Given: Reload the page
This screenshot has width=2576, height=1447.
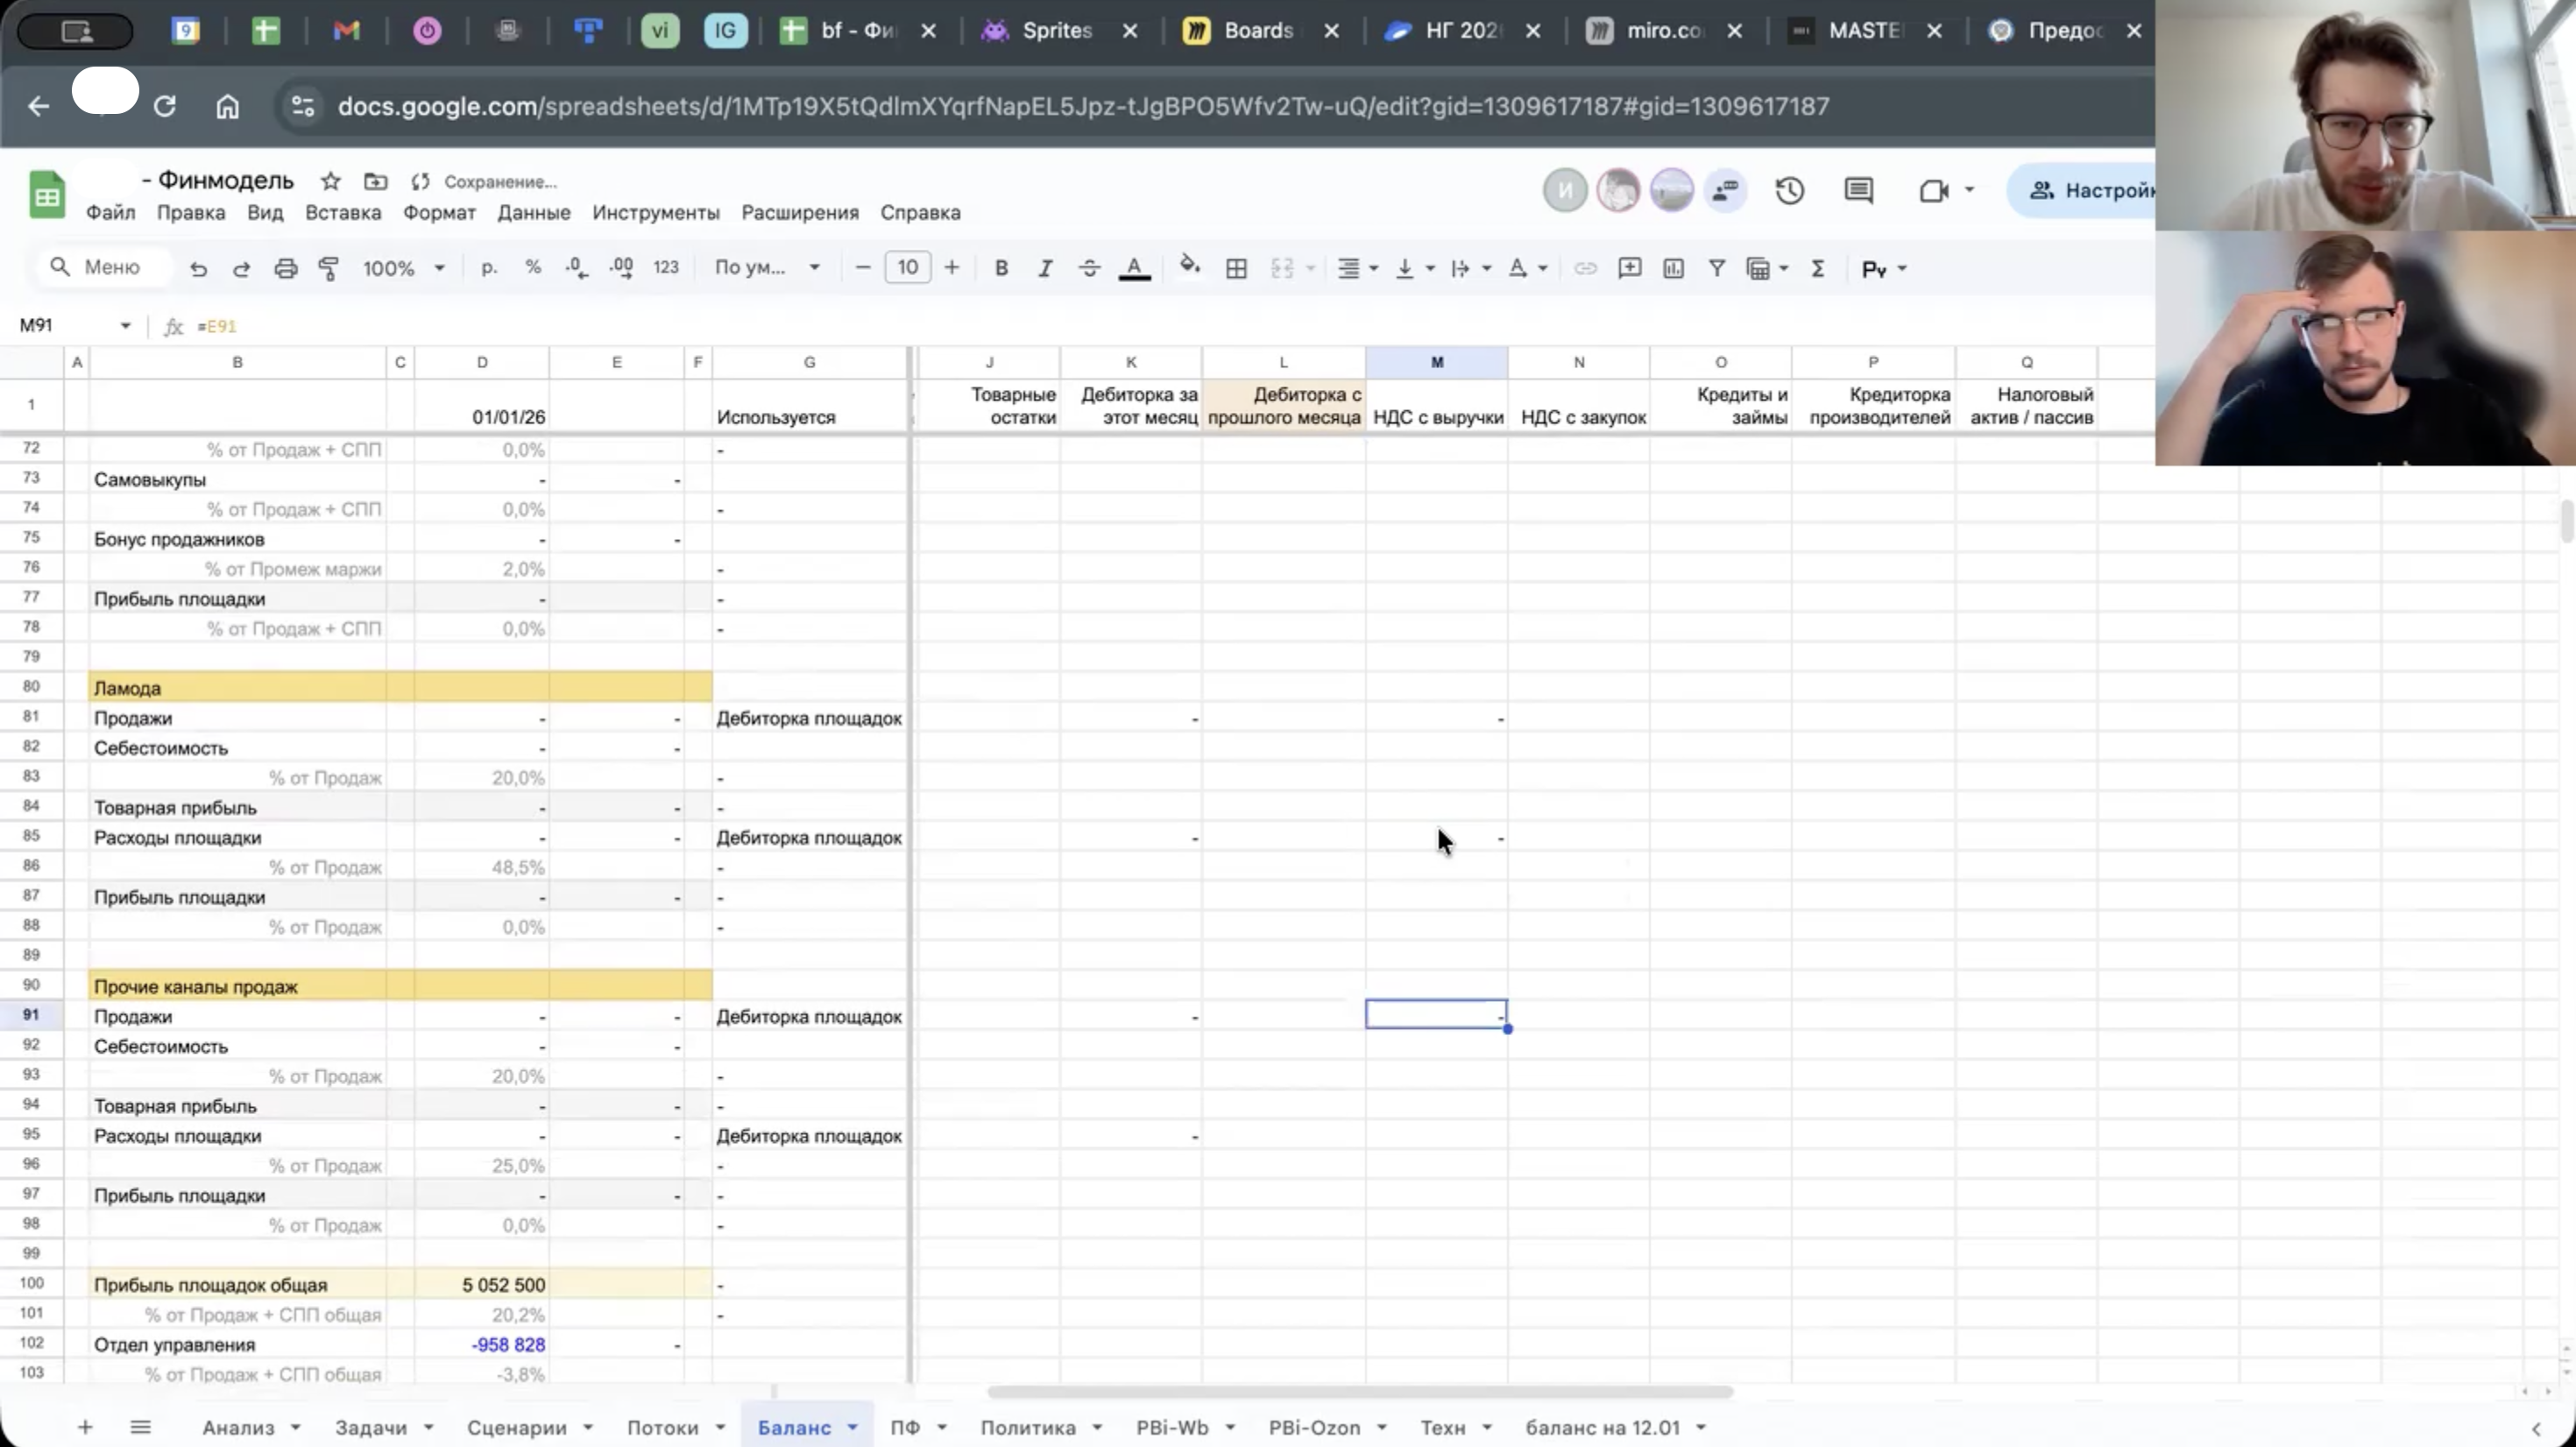Looking at the screenshot, I should (x=164, y=106).
